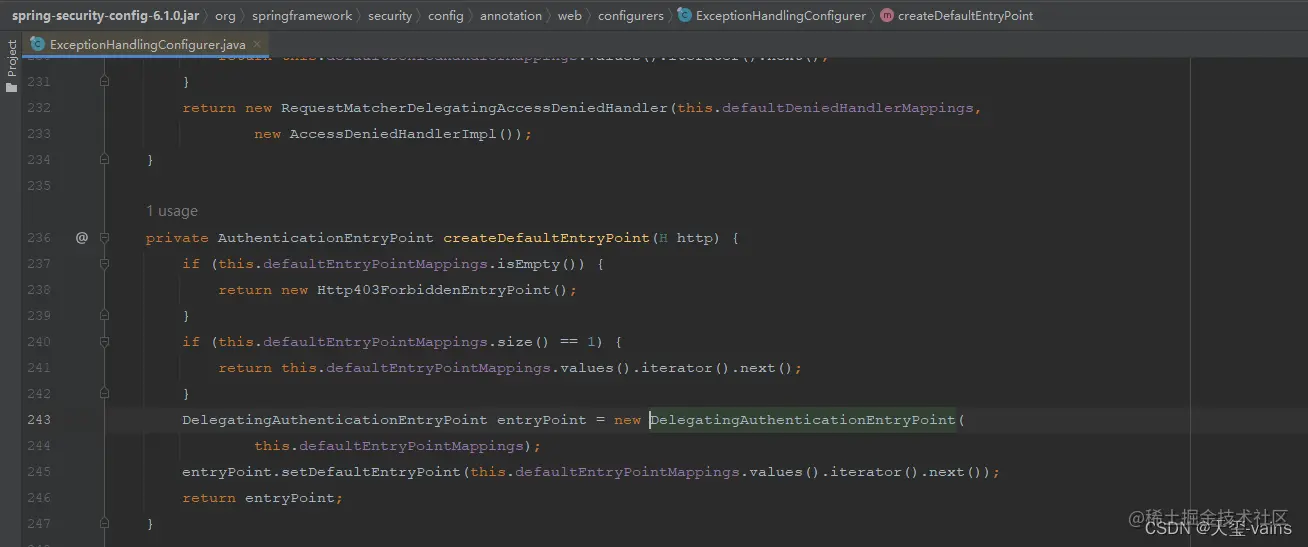The height and width of the screenshot is (547, 1308).
Task: Toggle fold marker at line 231
Action: [x=105, y=82]
